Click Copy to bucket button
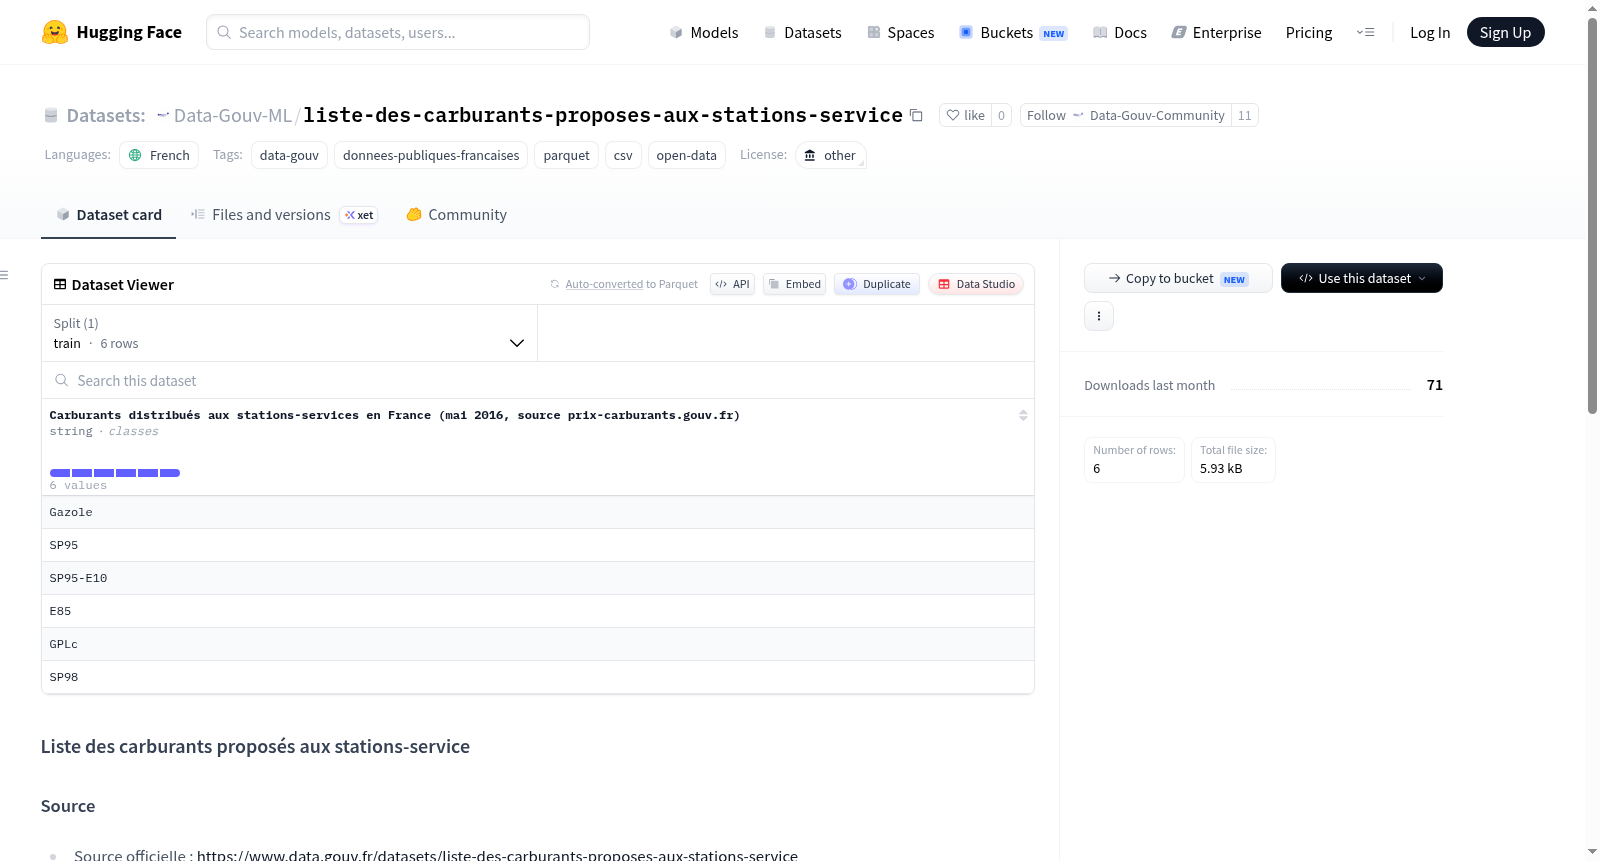This screenshot has height=861, width=1600. tap(1178, 278)
